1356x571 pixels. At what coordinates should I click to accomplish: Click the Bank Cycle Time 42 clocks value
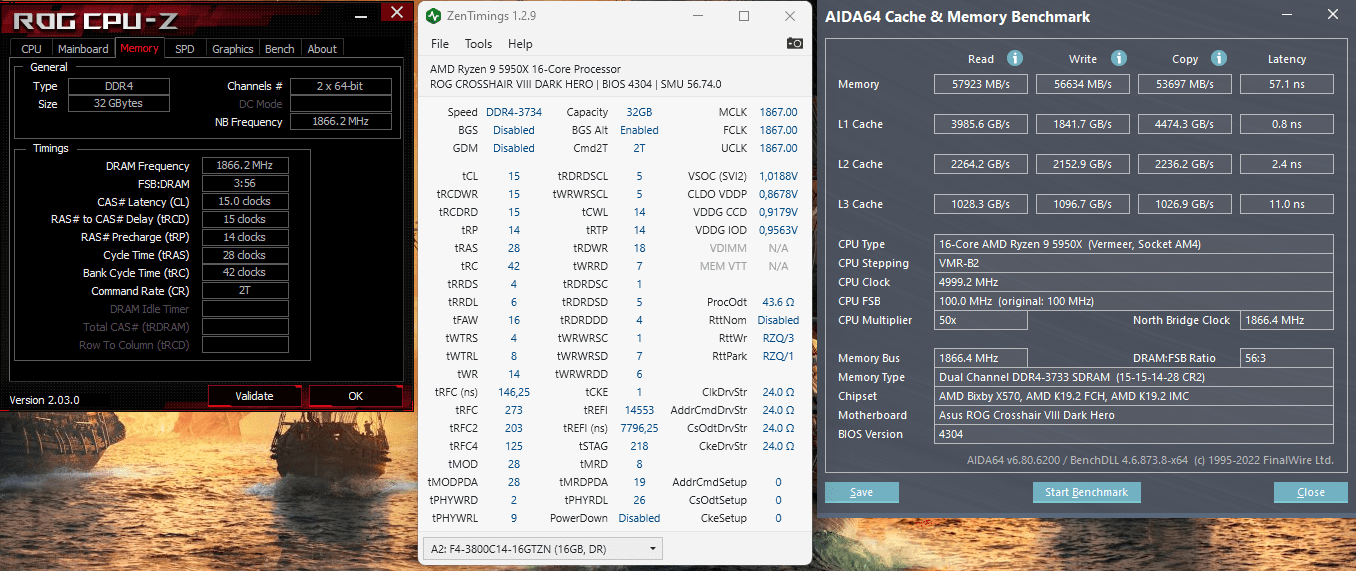tap(245, 272)
